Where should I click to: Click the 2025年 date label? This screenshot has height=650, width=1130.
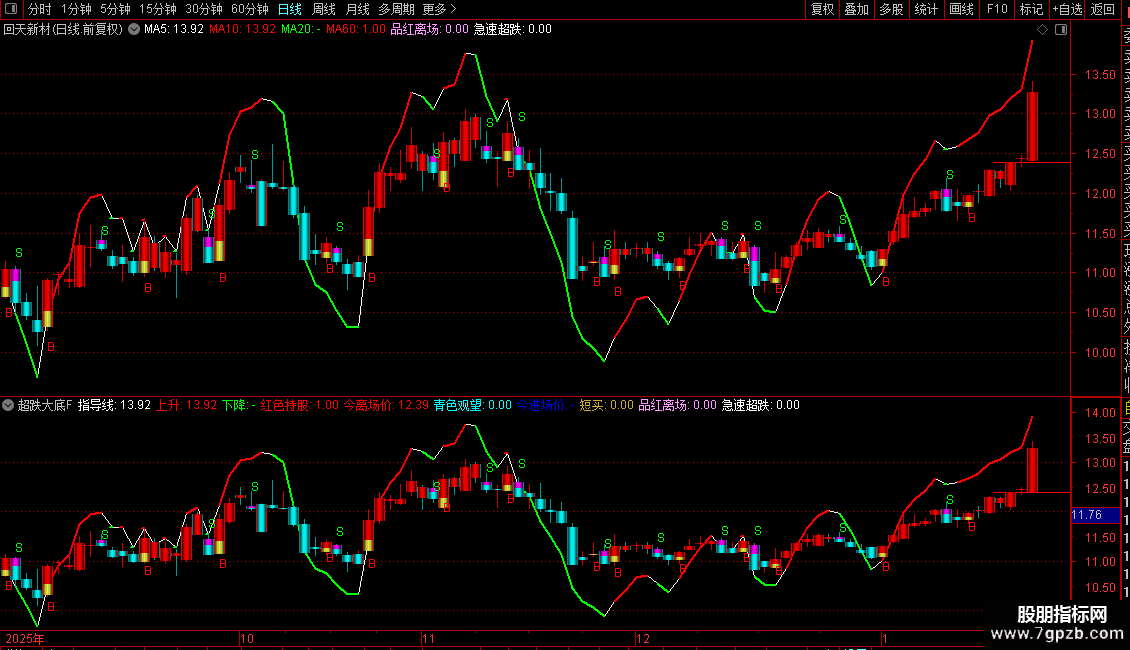(x=25, y=638)
